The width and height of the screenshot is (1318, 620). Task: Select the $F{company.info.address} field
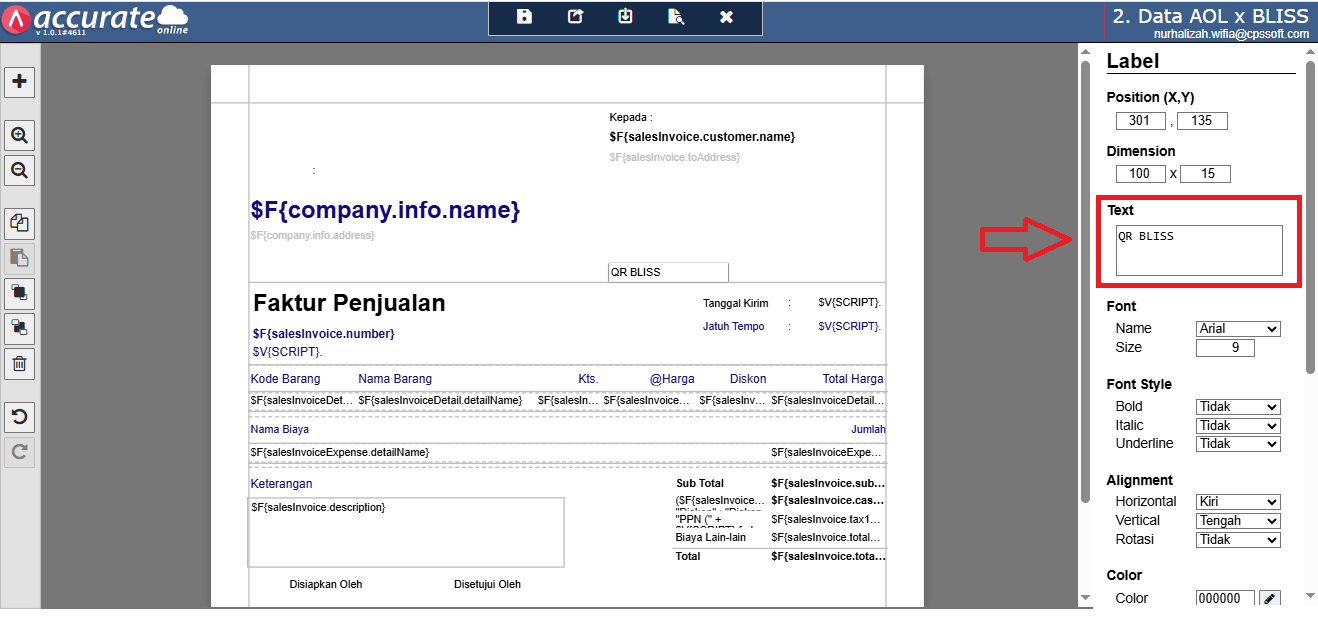(312, 235)
